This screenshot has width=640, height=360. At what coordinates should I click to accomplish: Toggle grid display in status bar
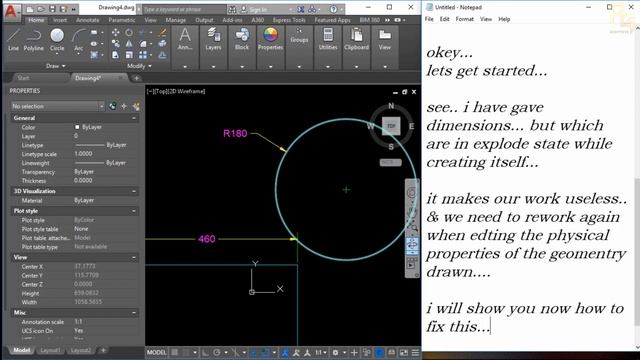pos(175,352)
